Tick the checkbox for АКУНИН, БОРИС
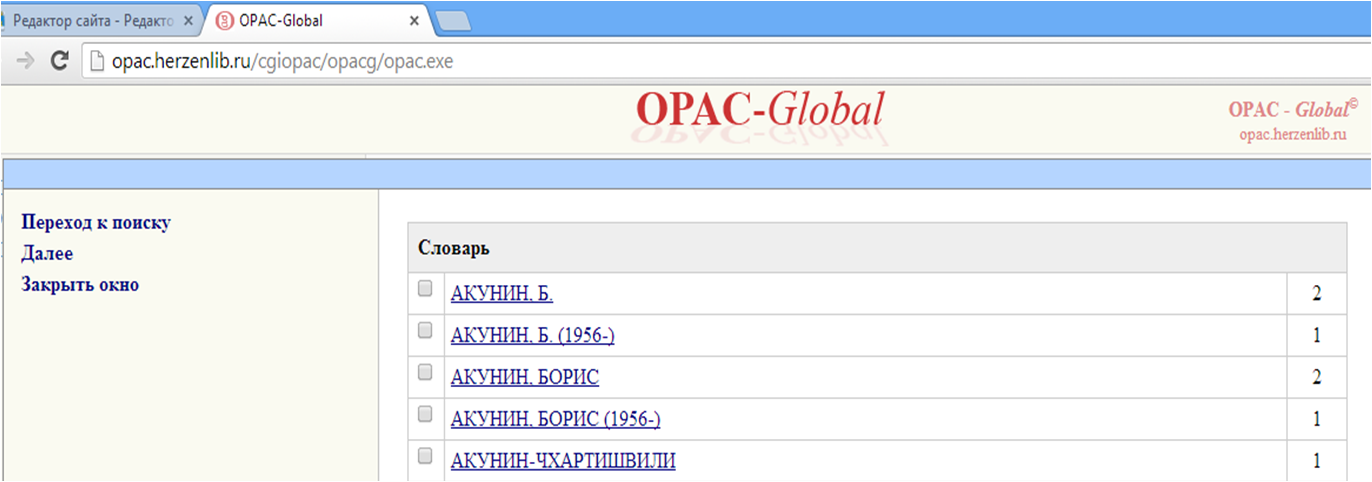The height and width of the screenshot is (482, 1372). pos(425,373)
